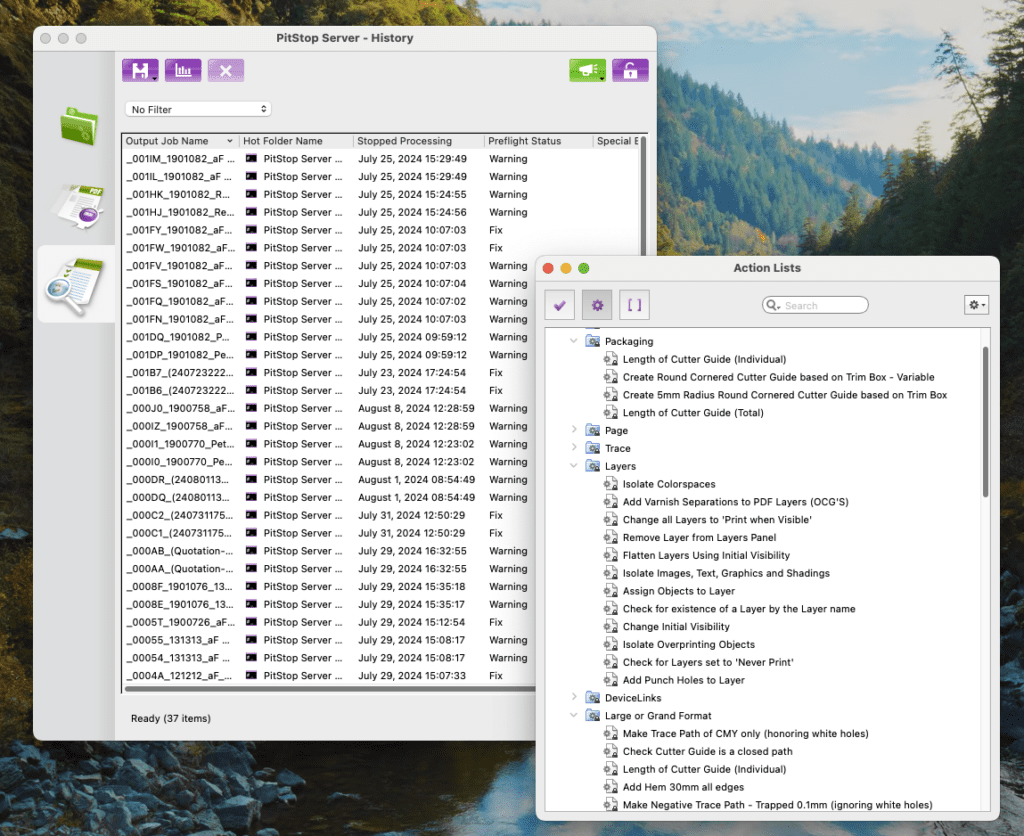Select Add Hem 30mm all edges

[683, 787]
